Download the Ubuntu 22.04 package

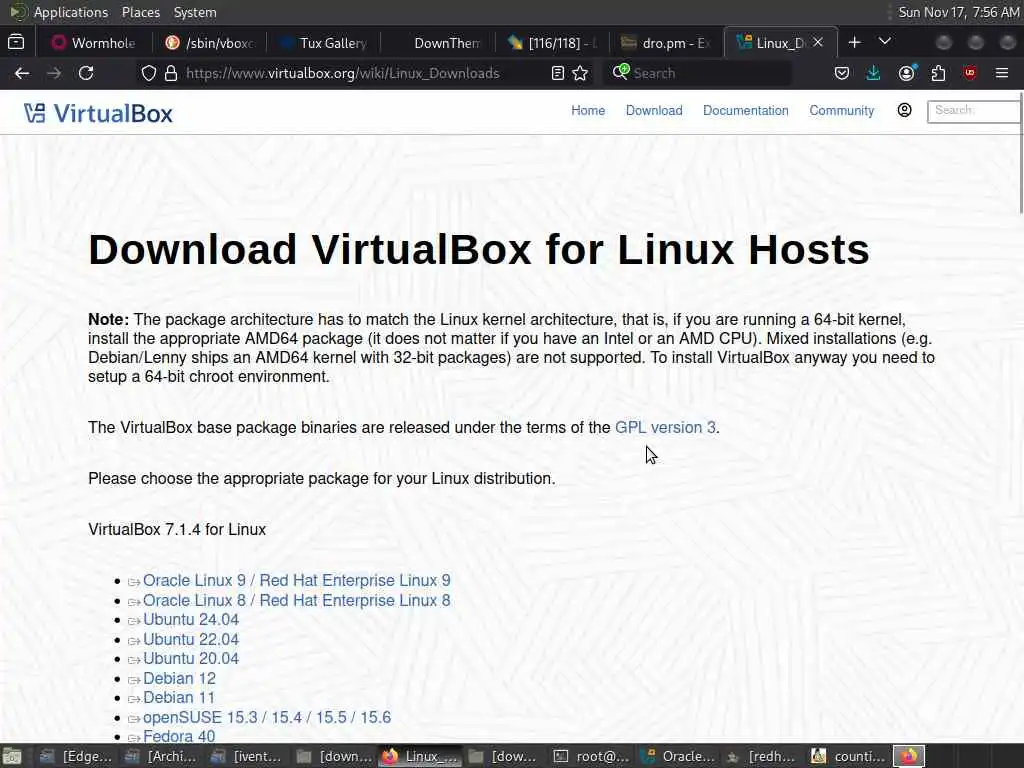[191, 639]
